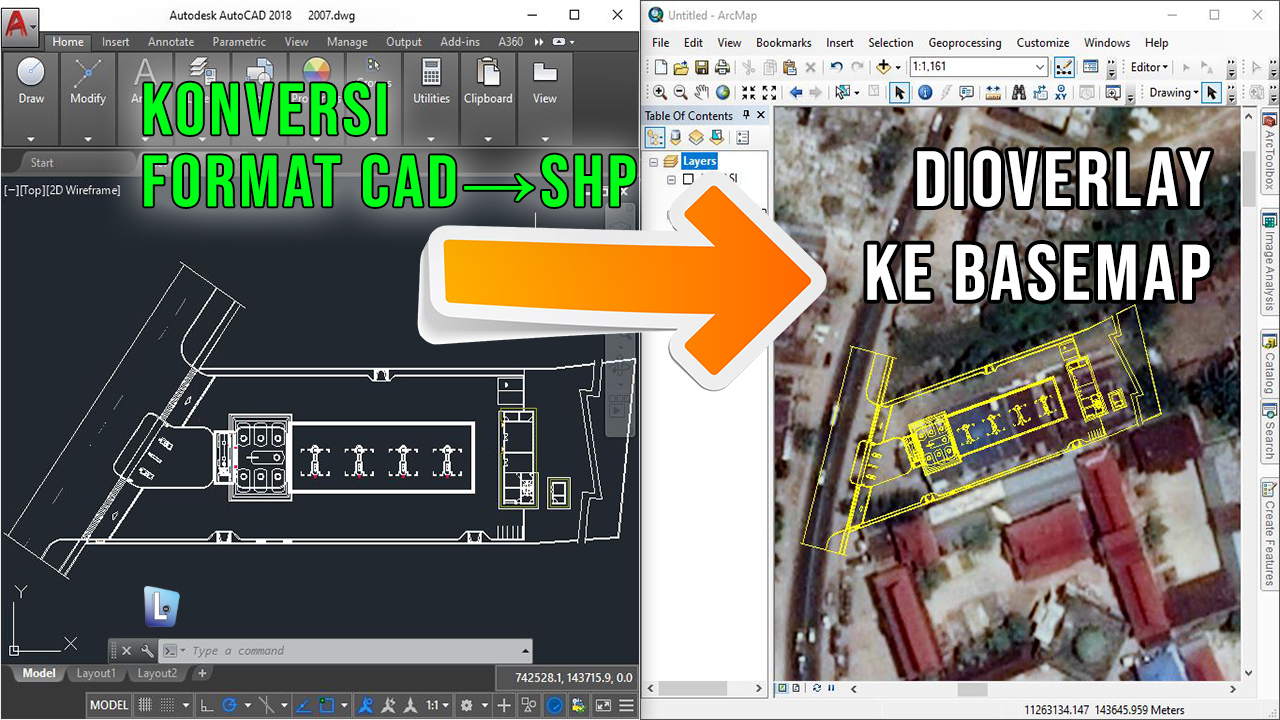Open the ArcMap map scale dropdown
The height and width of the screenshot is (720, 1280).
(1040, 67)
